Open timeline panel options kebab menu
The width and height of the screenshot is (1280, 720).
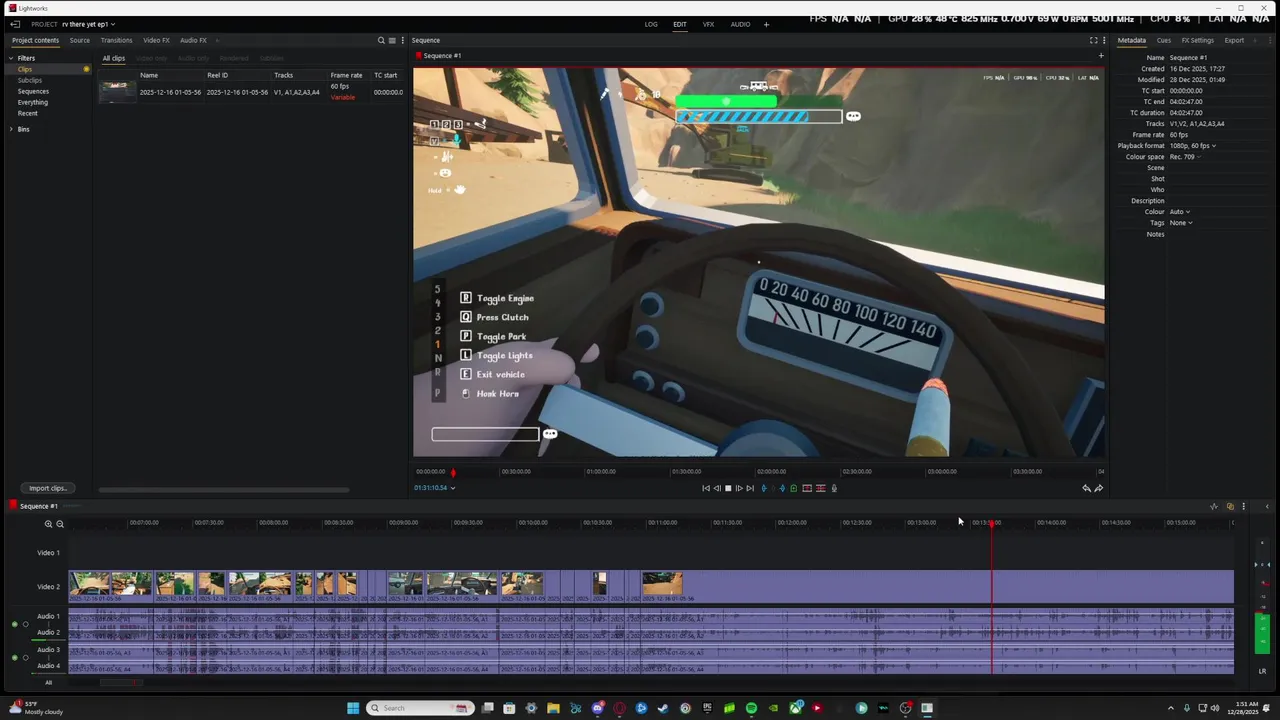1243,506
